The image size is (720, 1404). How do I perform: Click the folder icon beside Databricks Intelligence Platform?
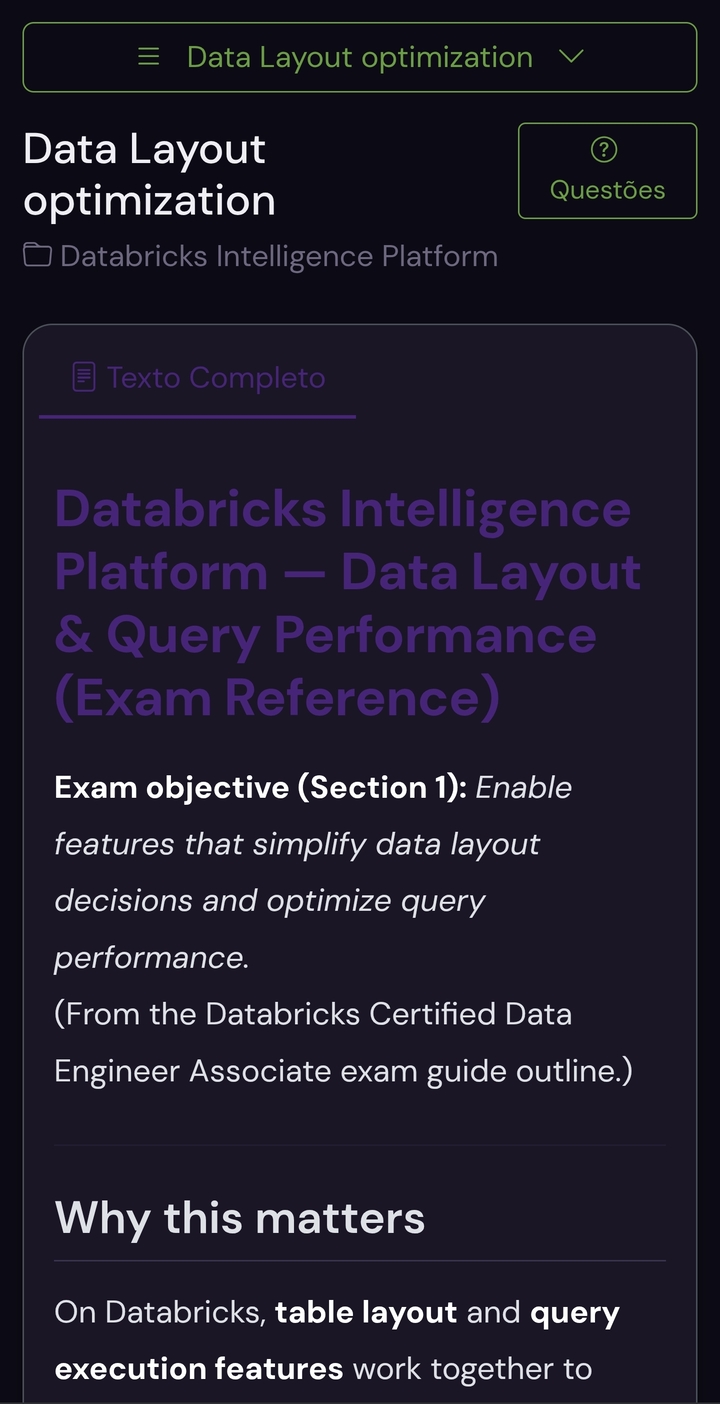coord(38,256)
